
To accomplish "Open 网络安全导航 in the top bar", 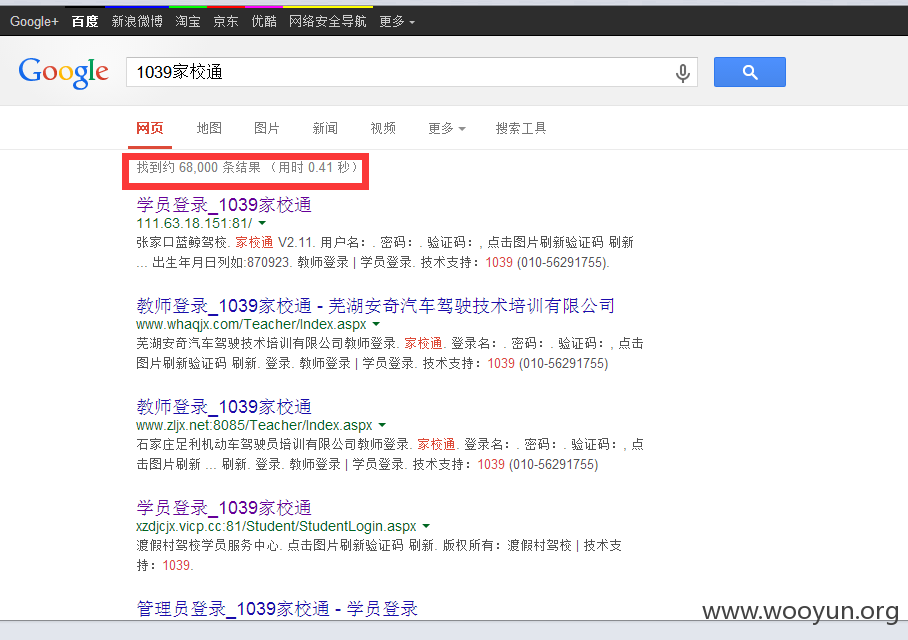I will click(x=328, y=21).
